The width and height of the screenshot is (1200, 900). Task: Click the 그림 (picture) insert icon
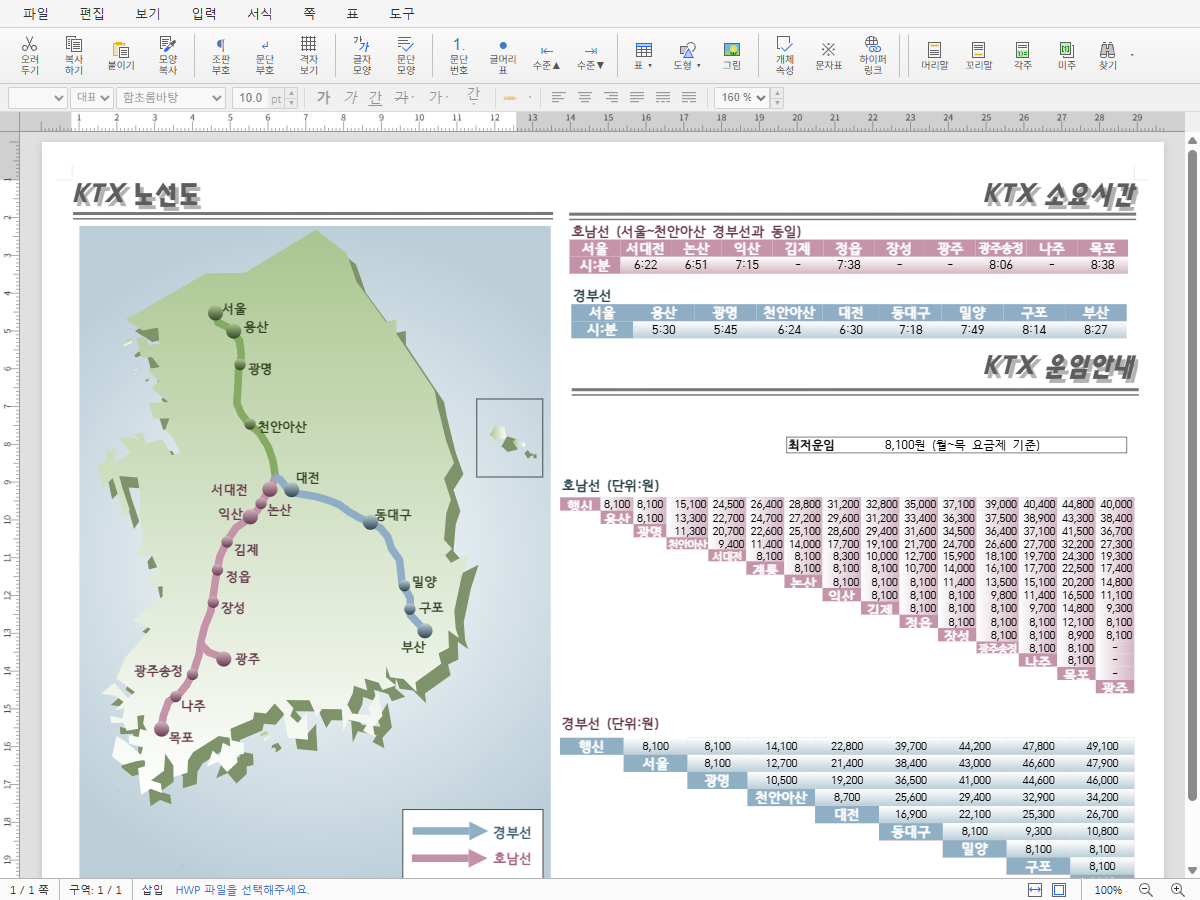coord(732,56)
